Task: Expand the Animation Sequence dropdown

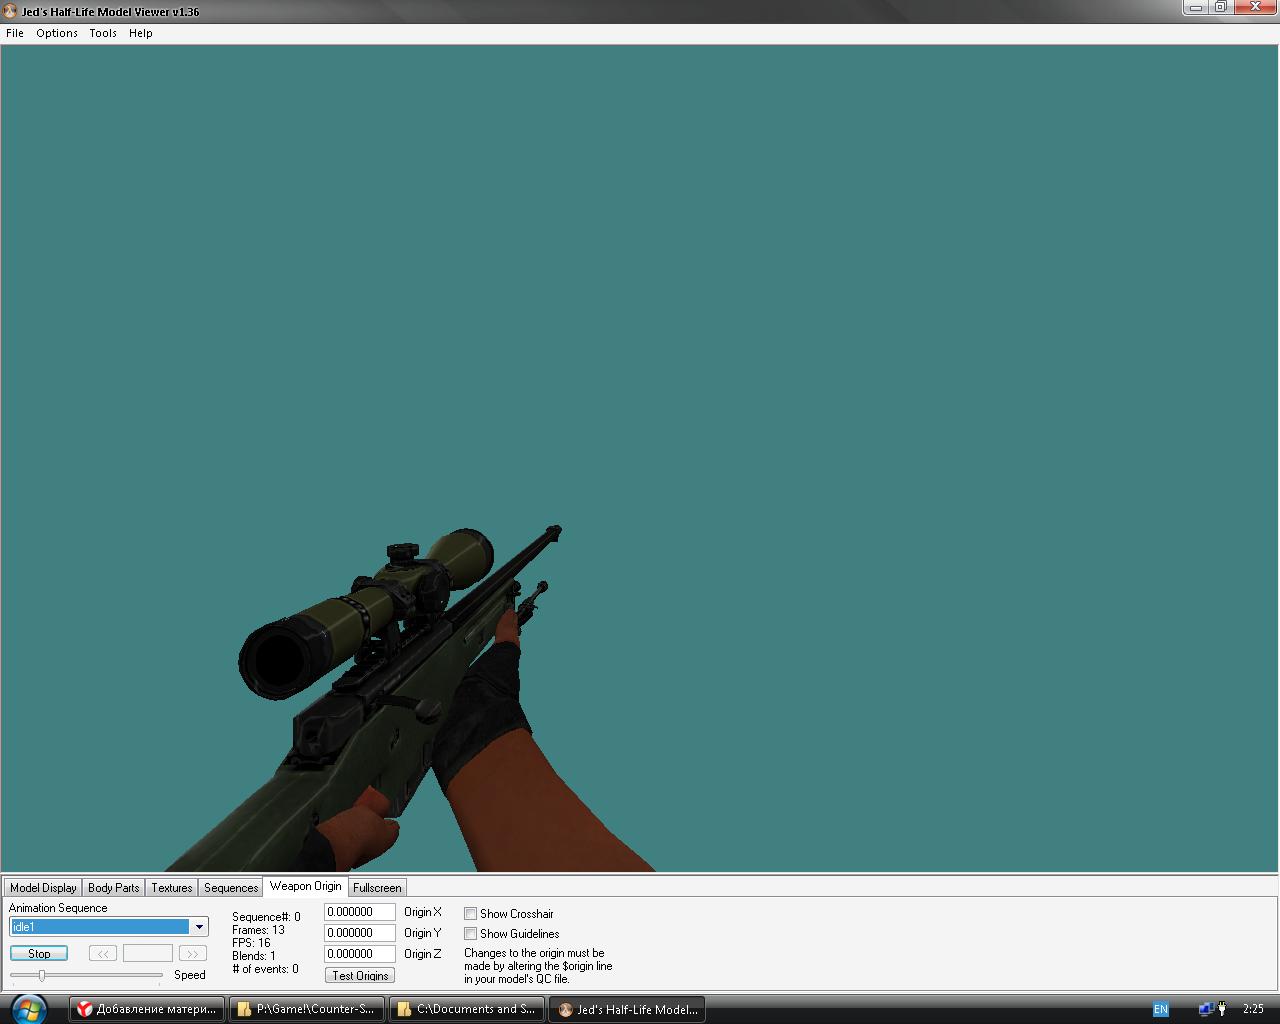Action: click(x=199, y=927)
